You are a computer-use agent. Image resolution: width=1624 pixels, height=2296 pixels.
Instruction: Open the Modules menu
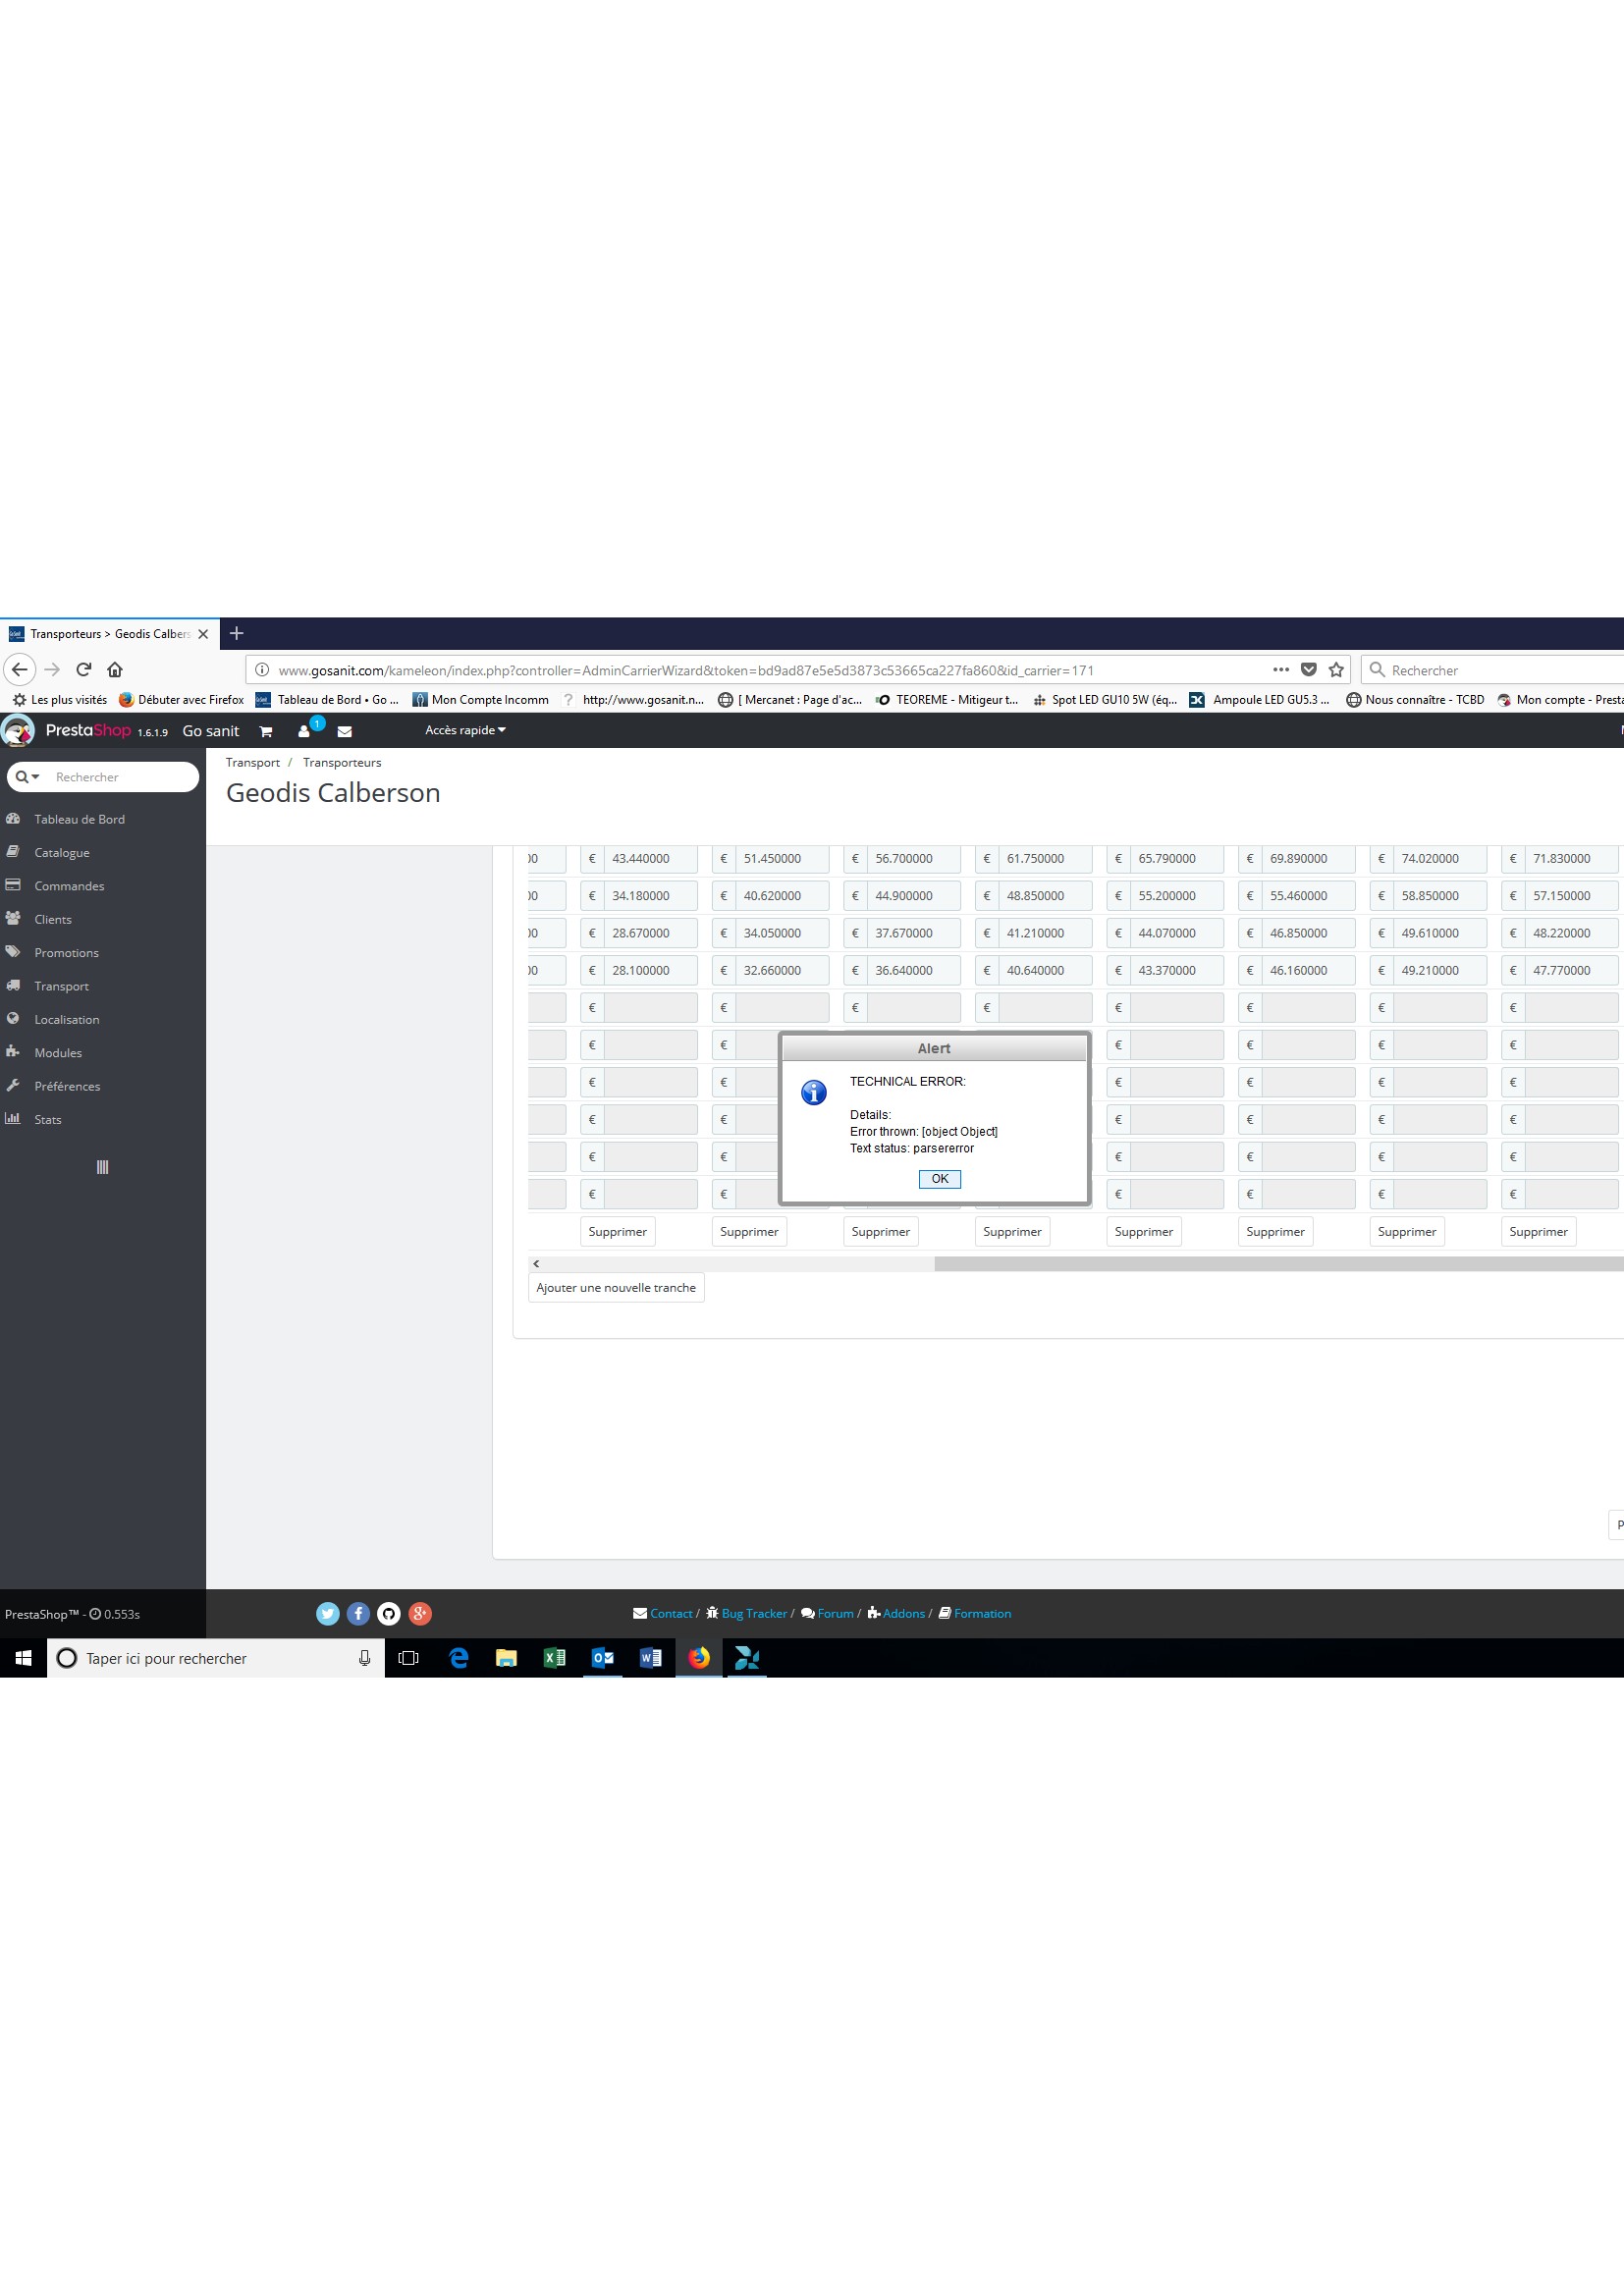[x=58, y=1053]
